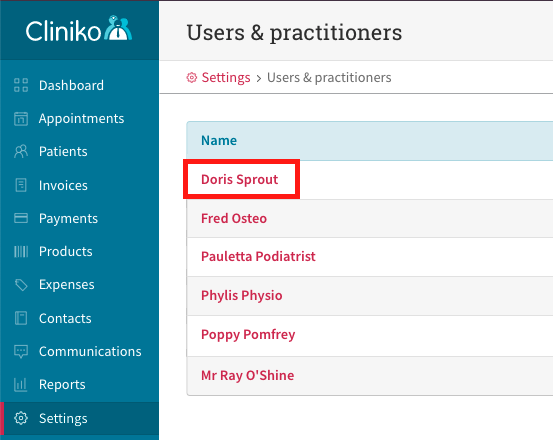Image resolution: width=553 pixels, height=440 pixels.
Task: Open Fred Osteo's user profile
Action: pos(234,218)
